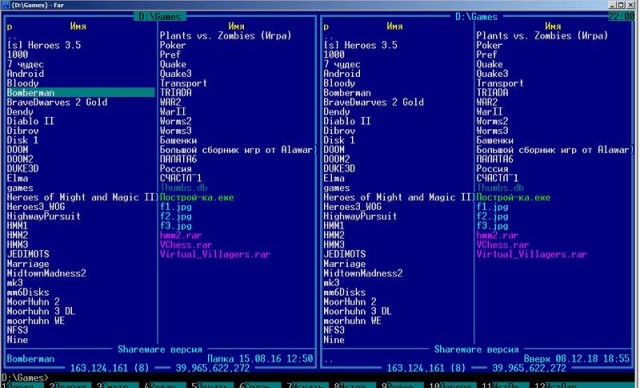Click the left panel "D:\Games" path title
The image size is (640, 388).
(x=160, y=17)
